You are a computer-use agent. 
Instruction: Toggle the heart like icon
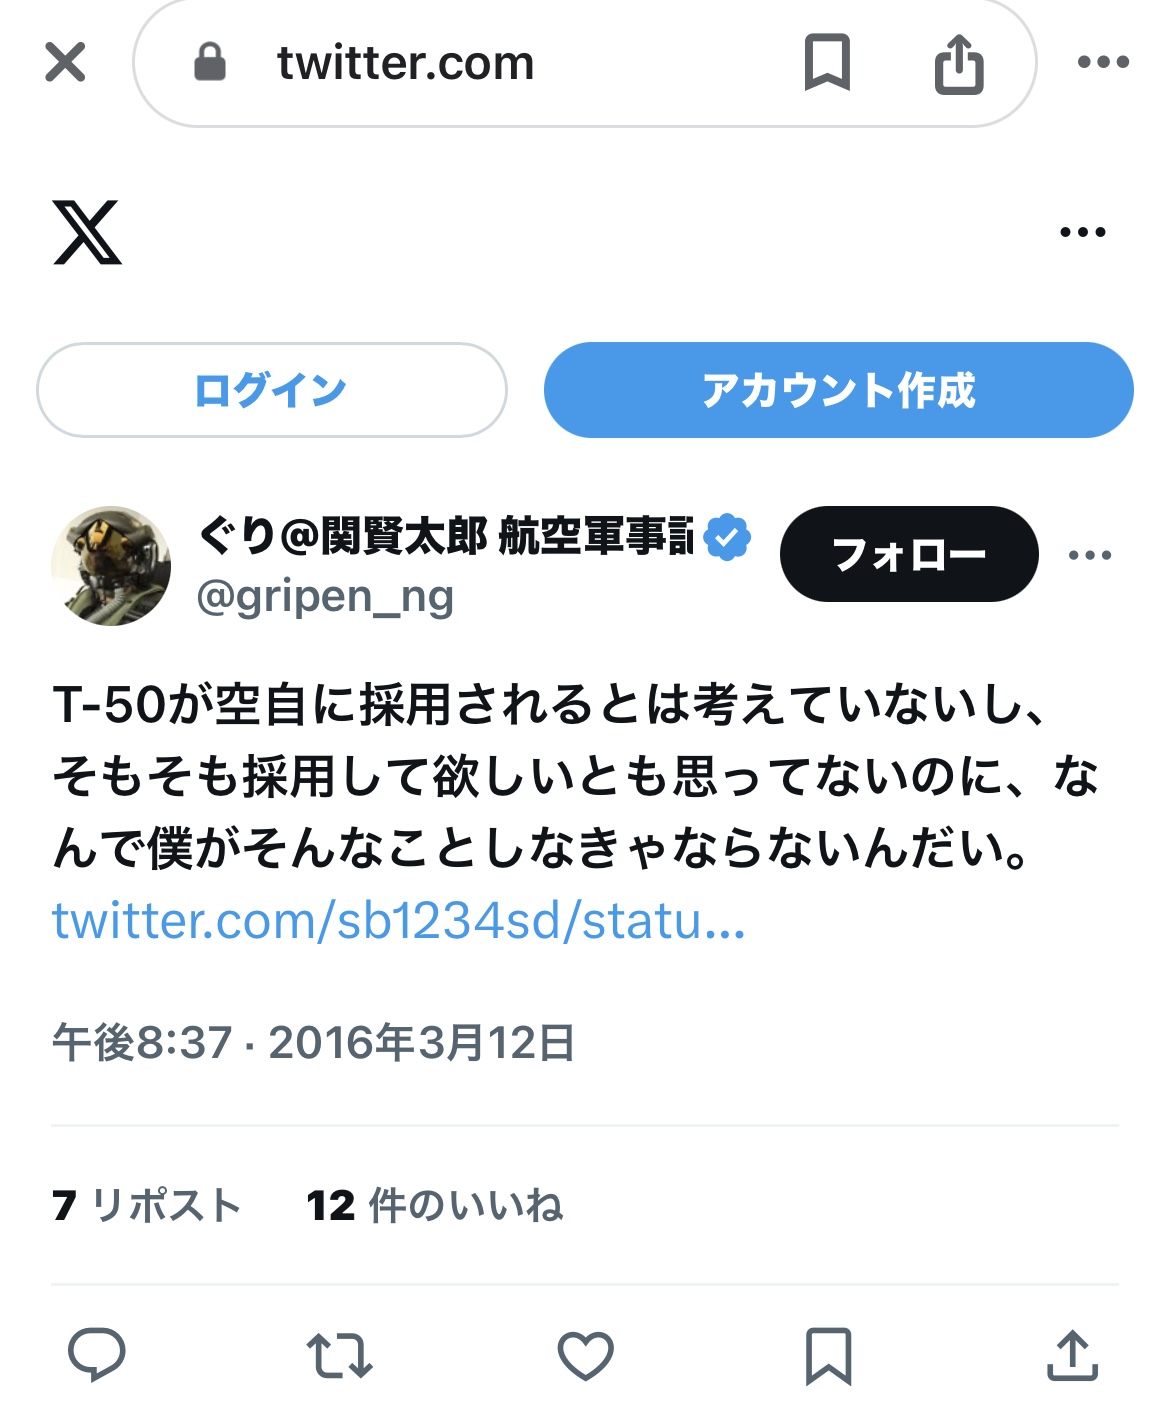point(585,1356)
